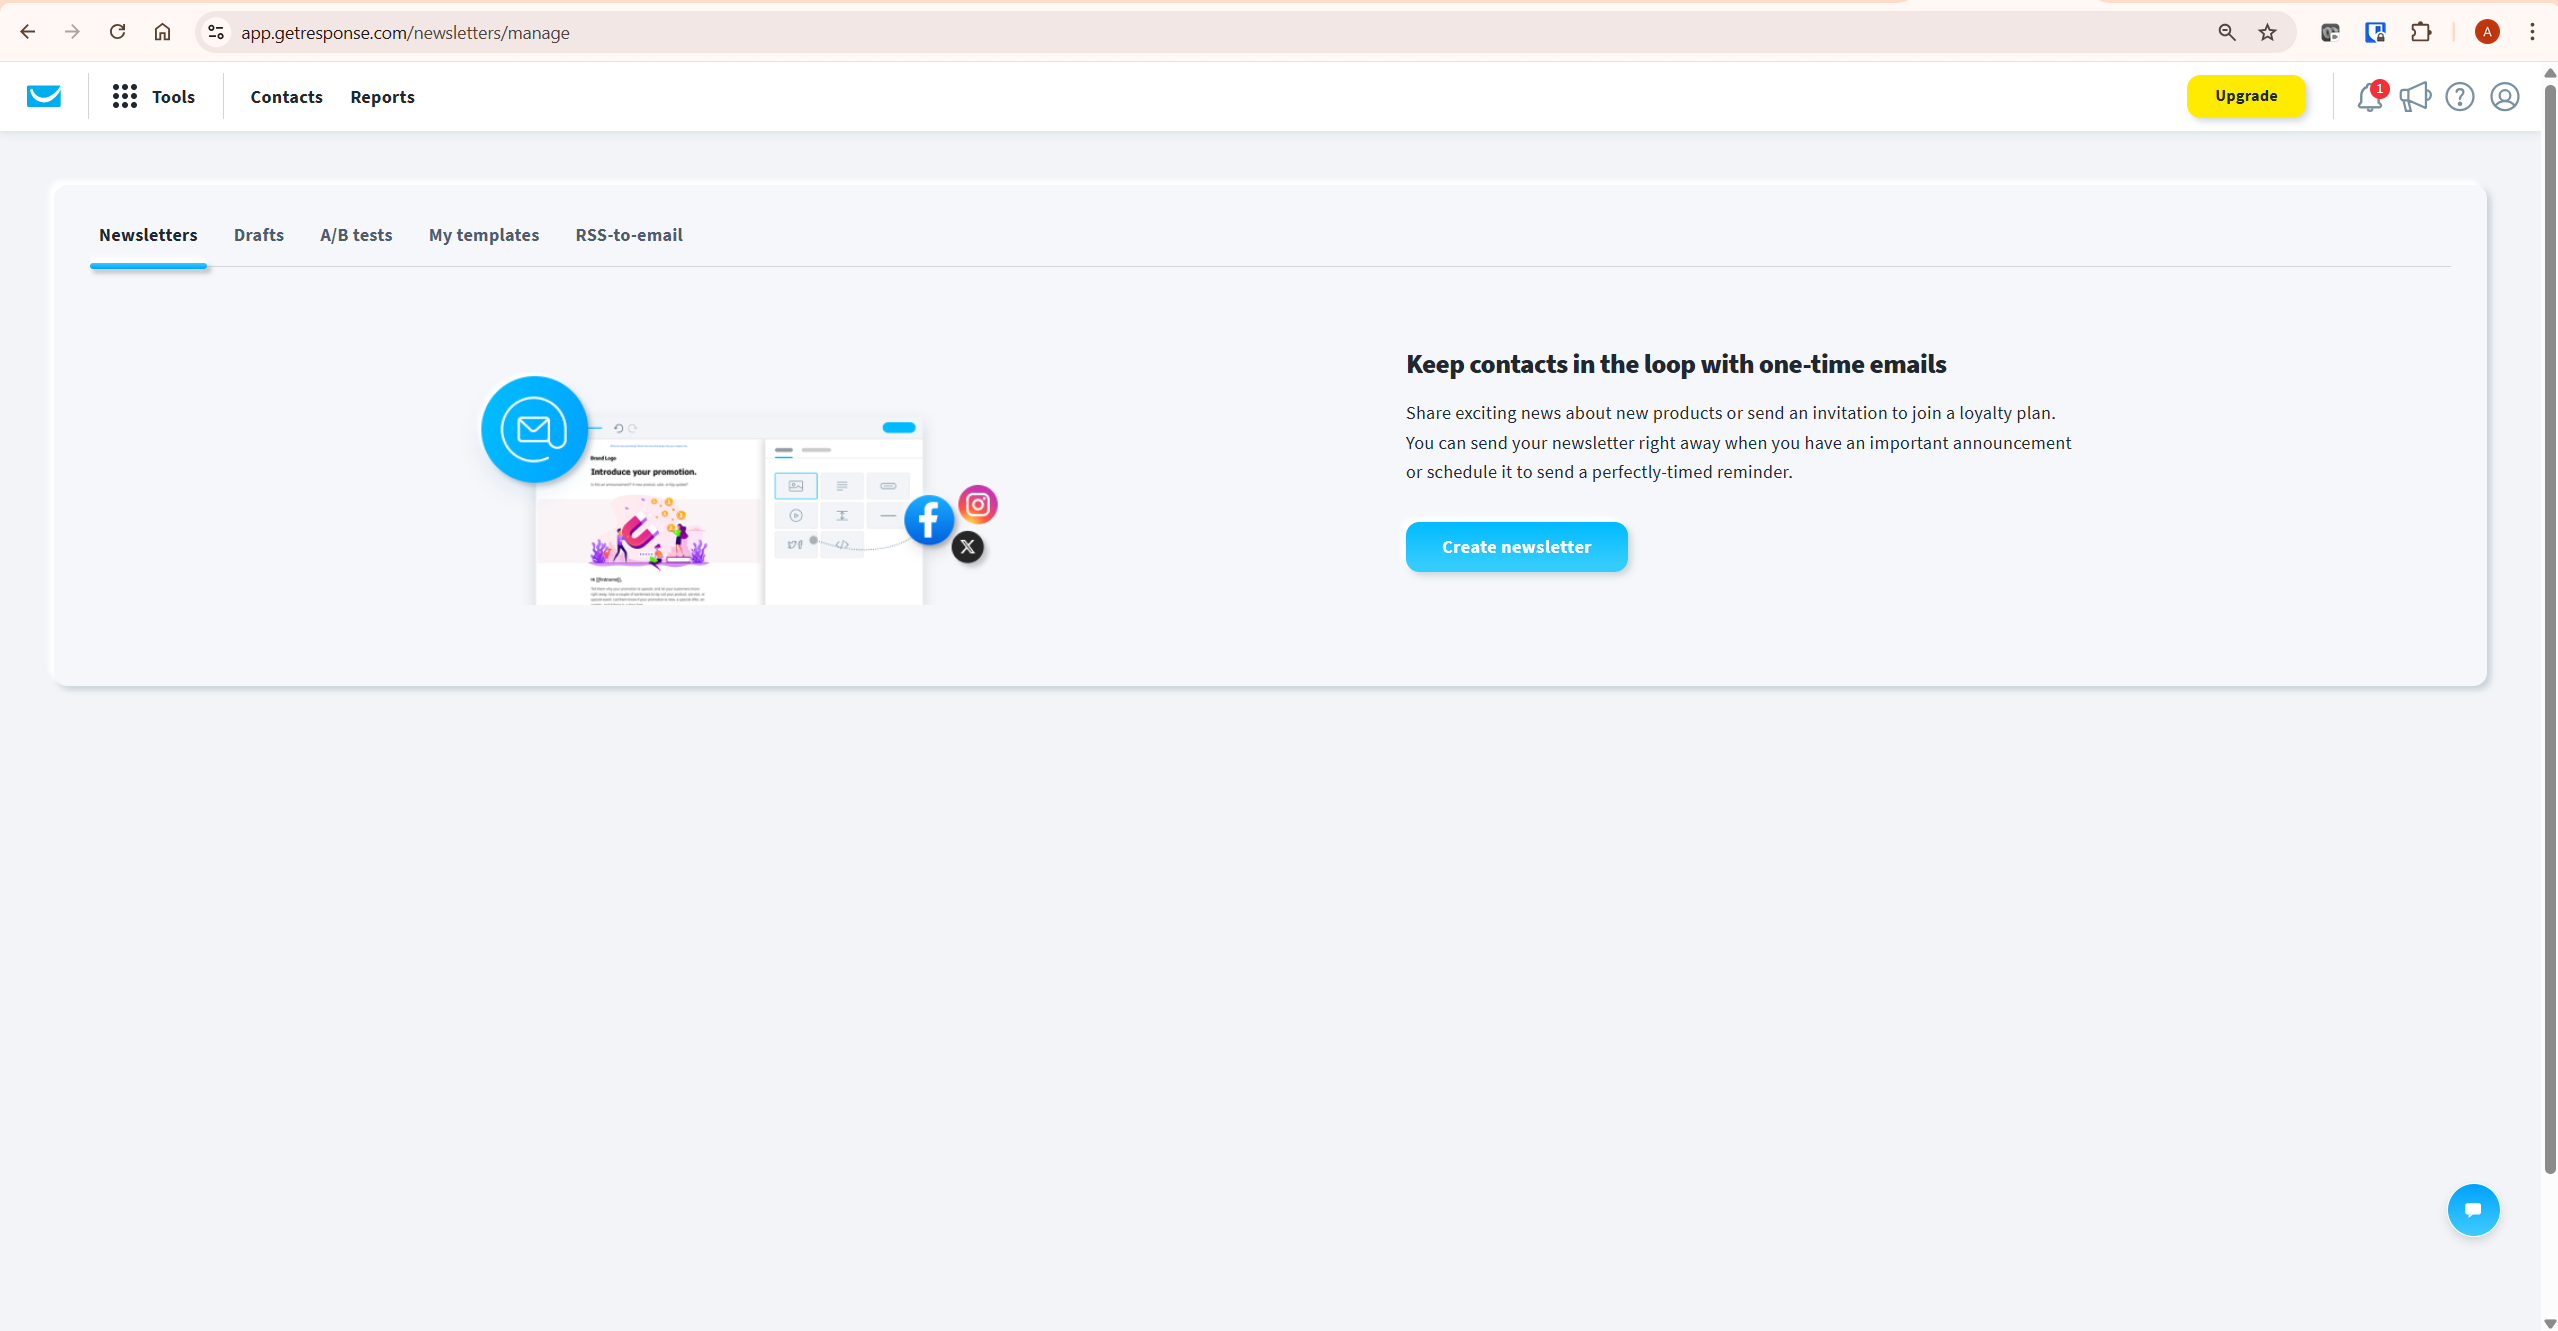Open the announcements megaphone icon
The width and height of the screenshot is (2558, 1331).
point(2414,96)
